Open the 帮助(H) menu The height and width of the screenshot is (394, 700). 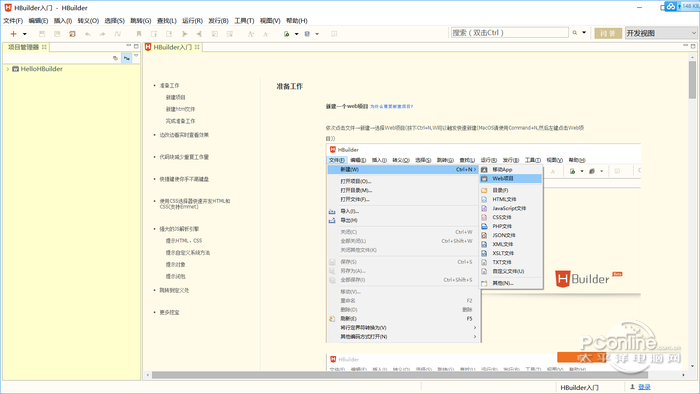tap(297, 21)
